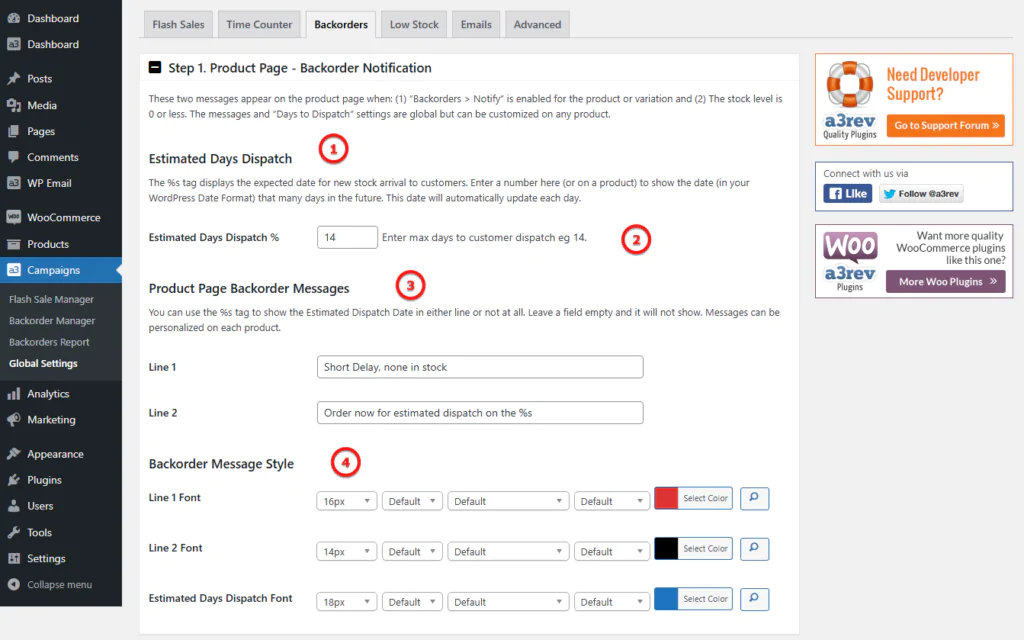Click the Products box icon
1024x640 pixels.
pos(14,244)
